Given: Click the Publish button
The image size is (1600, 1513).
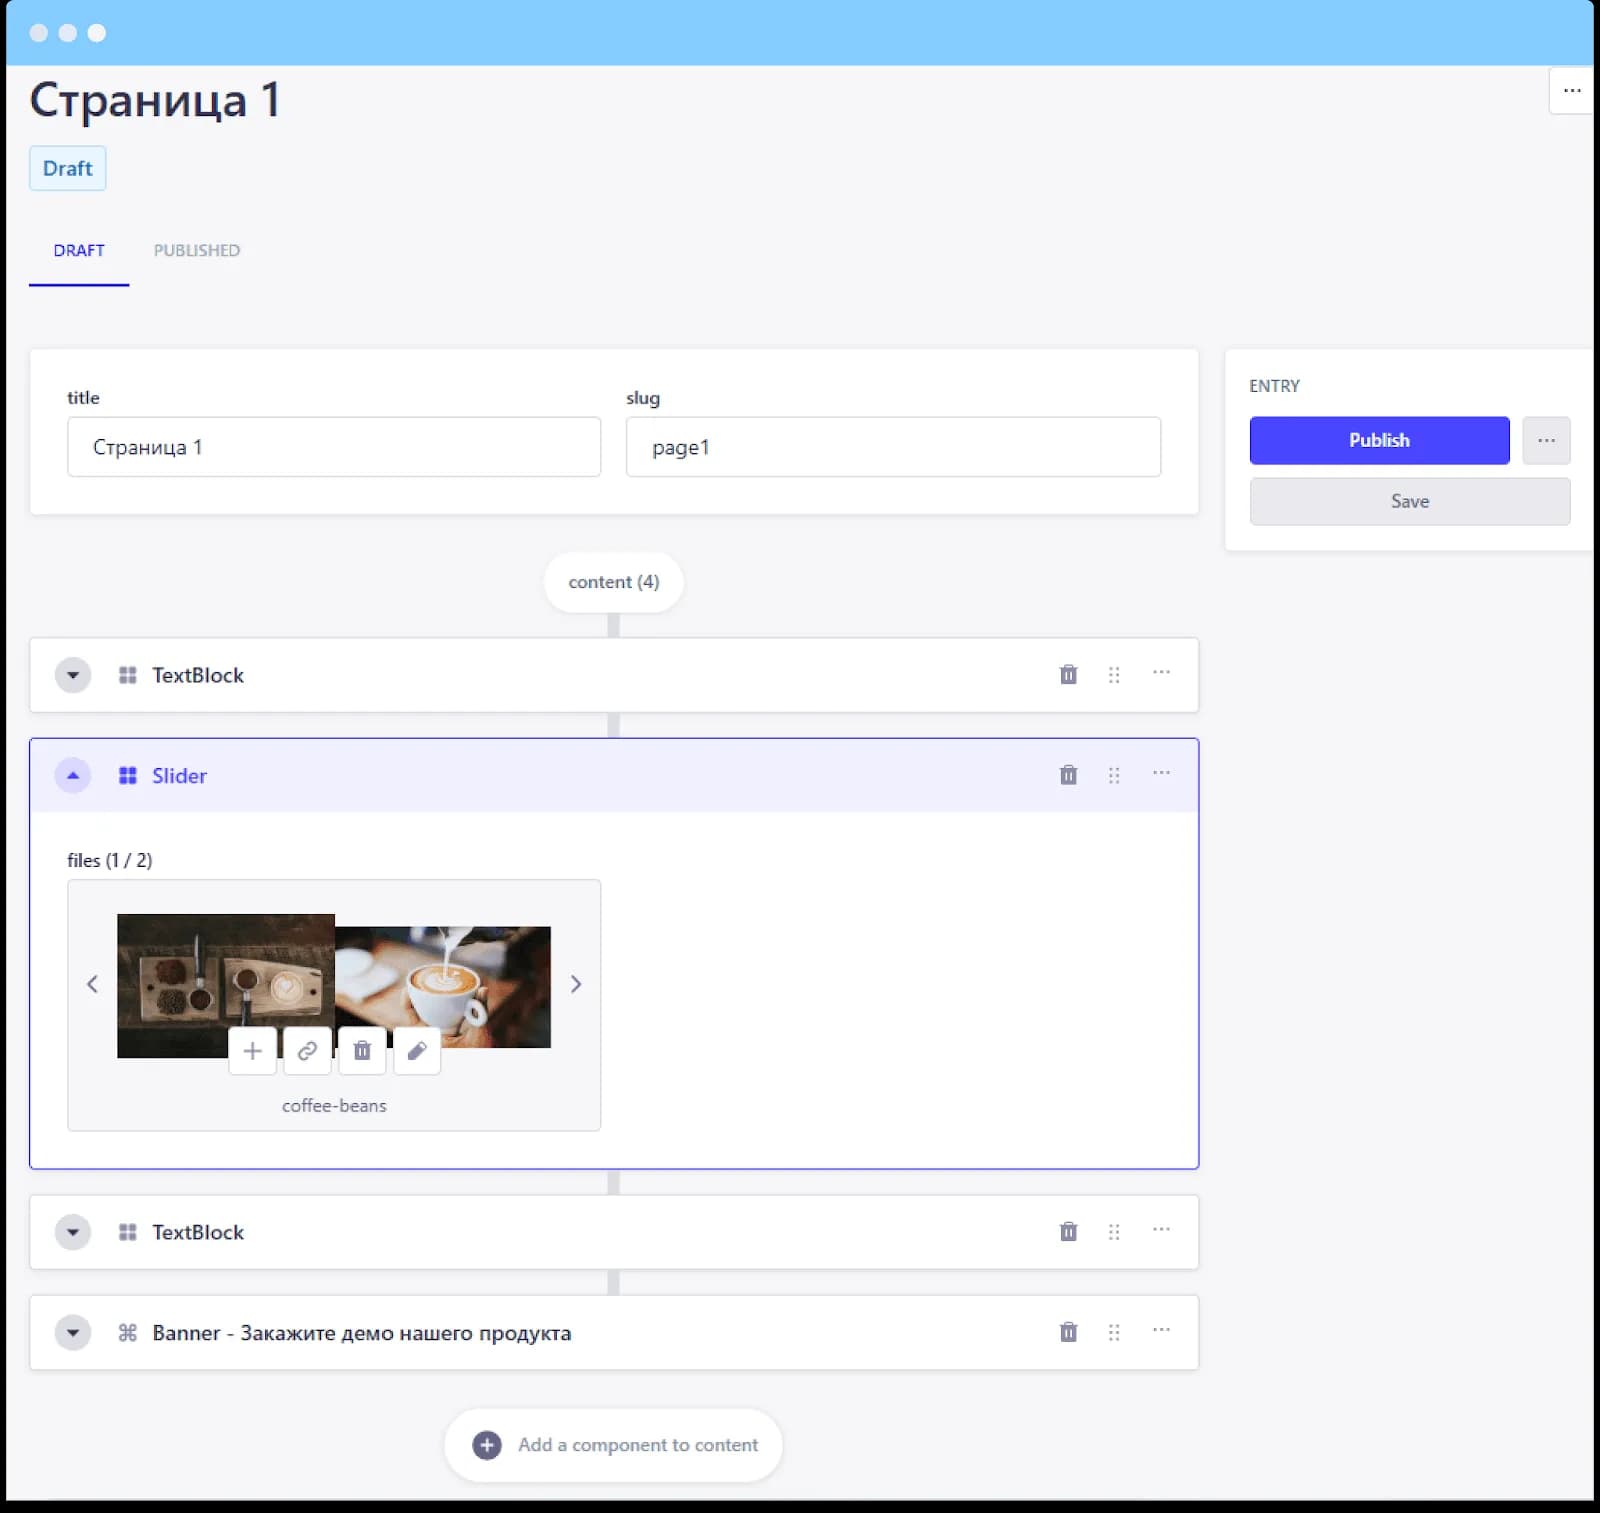Looking at the screenshot, I should pyautogui.click(x=1379, y=440).
